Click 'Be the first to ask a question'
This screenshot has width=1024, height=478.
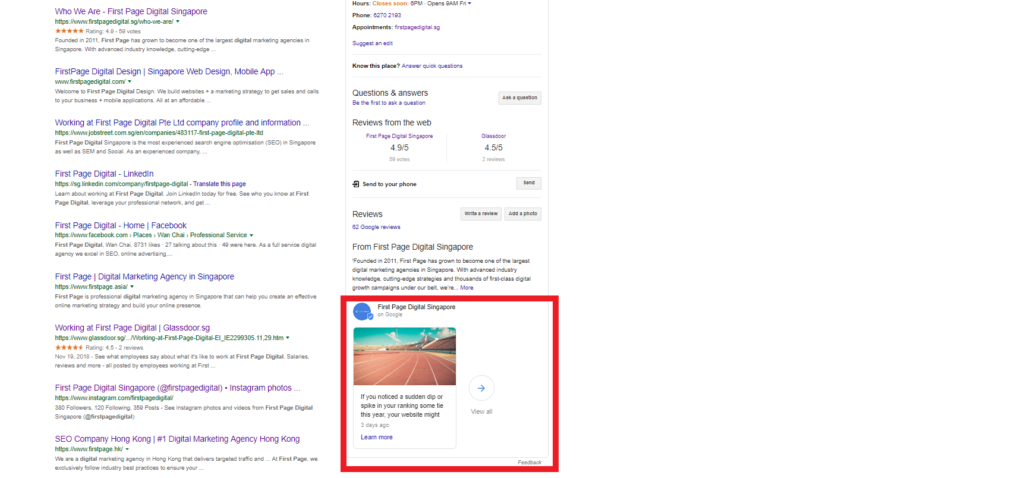click(x=389, y=103)
